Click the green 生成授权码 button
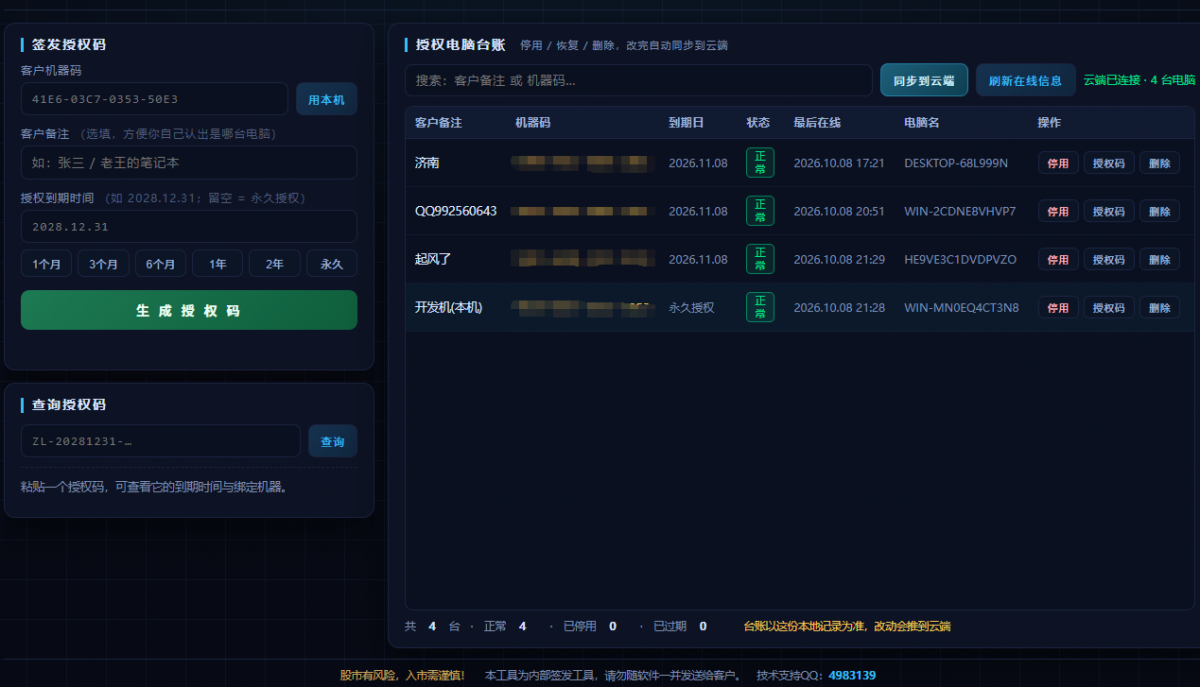The image size is (1200, 687). click(x=189, y=310)
